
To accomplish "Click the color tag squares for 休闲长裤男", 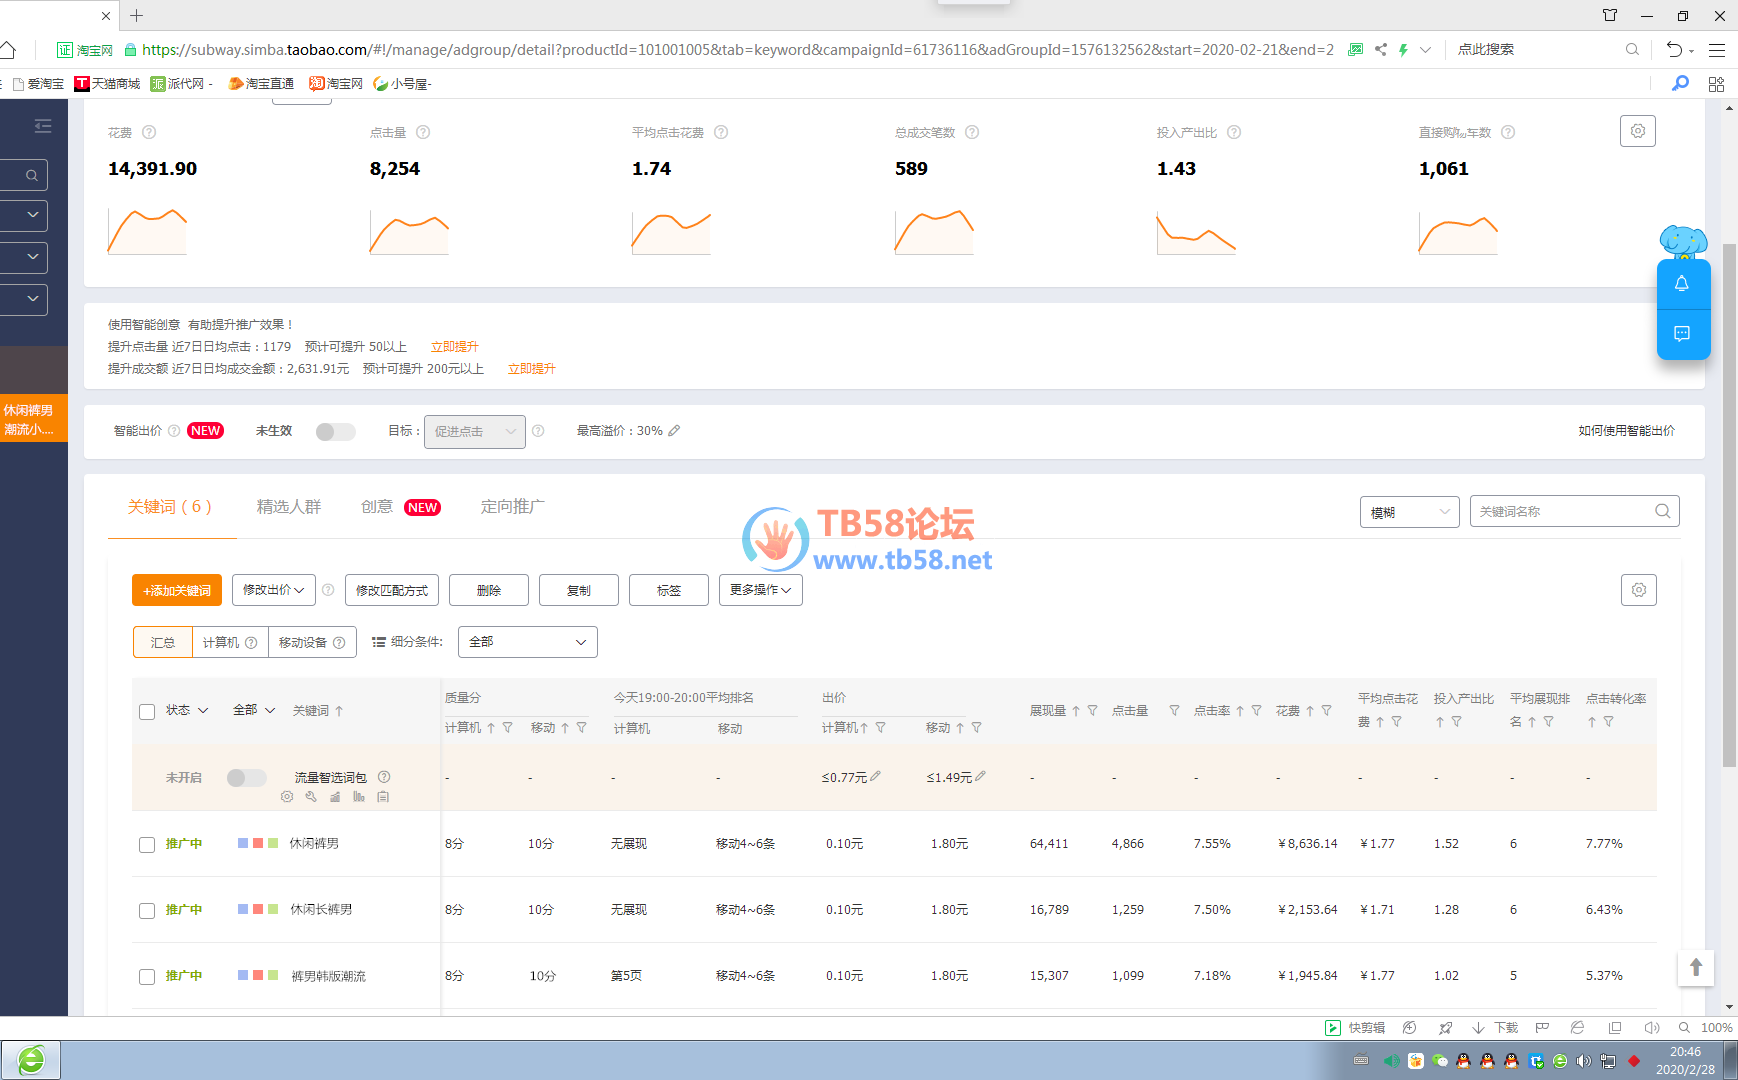I will point(258,909).
